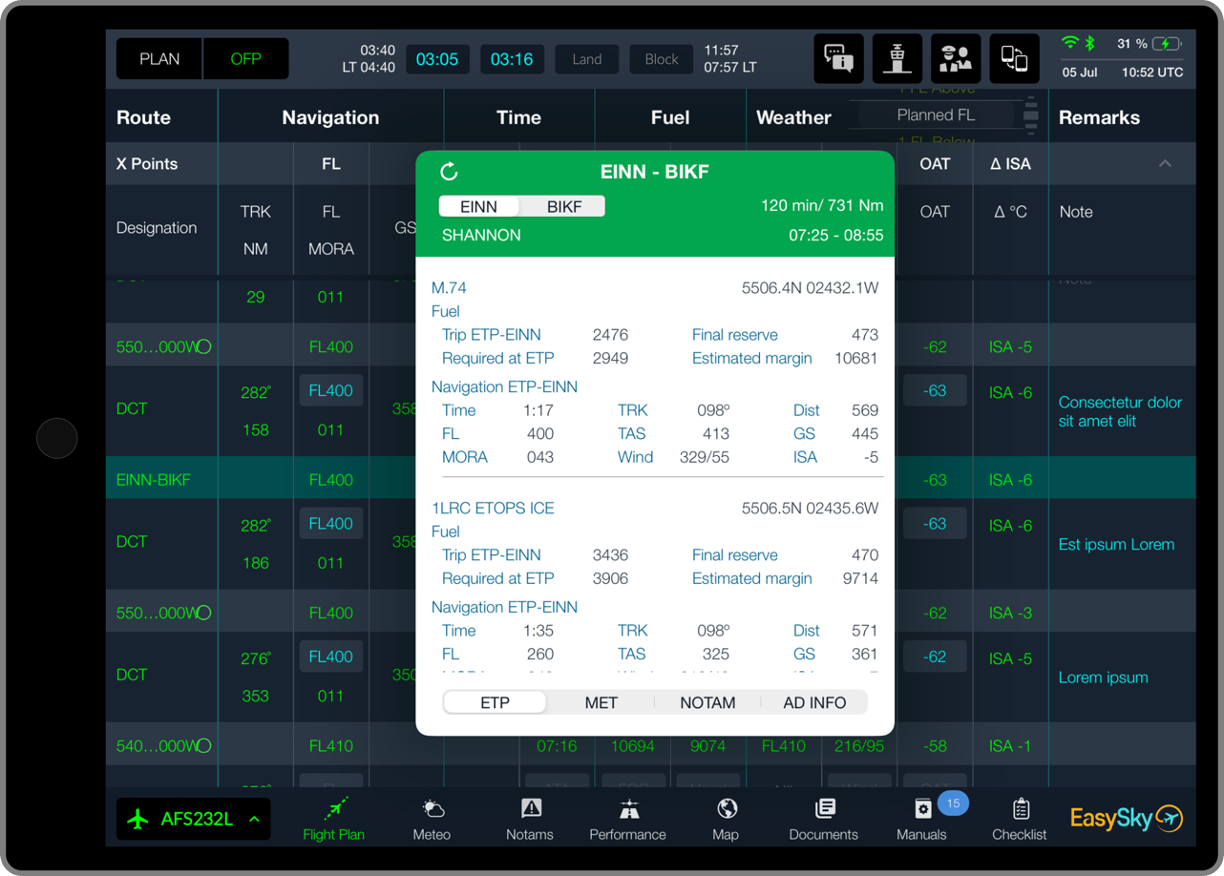
Task: Click the M.74 section title
Action: (449, 288)
